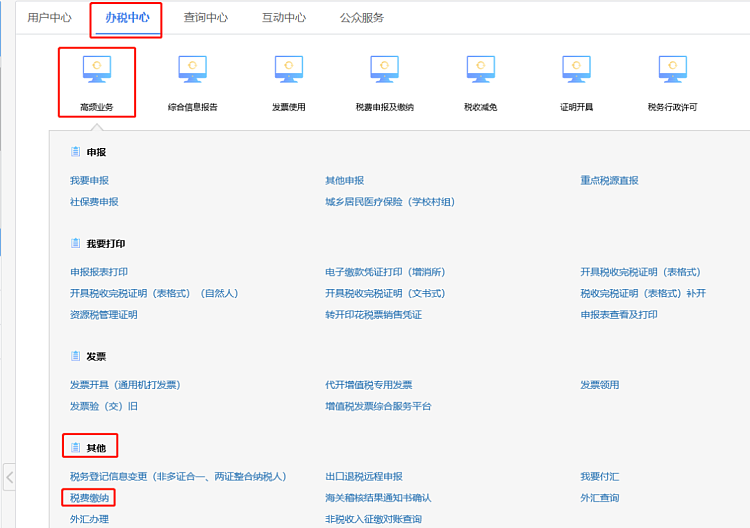Screen dimensions: 750x528
Task: Click the document icon beside 申报 heading
Action: (76, 152)
